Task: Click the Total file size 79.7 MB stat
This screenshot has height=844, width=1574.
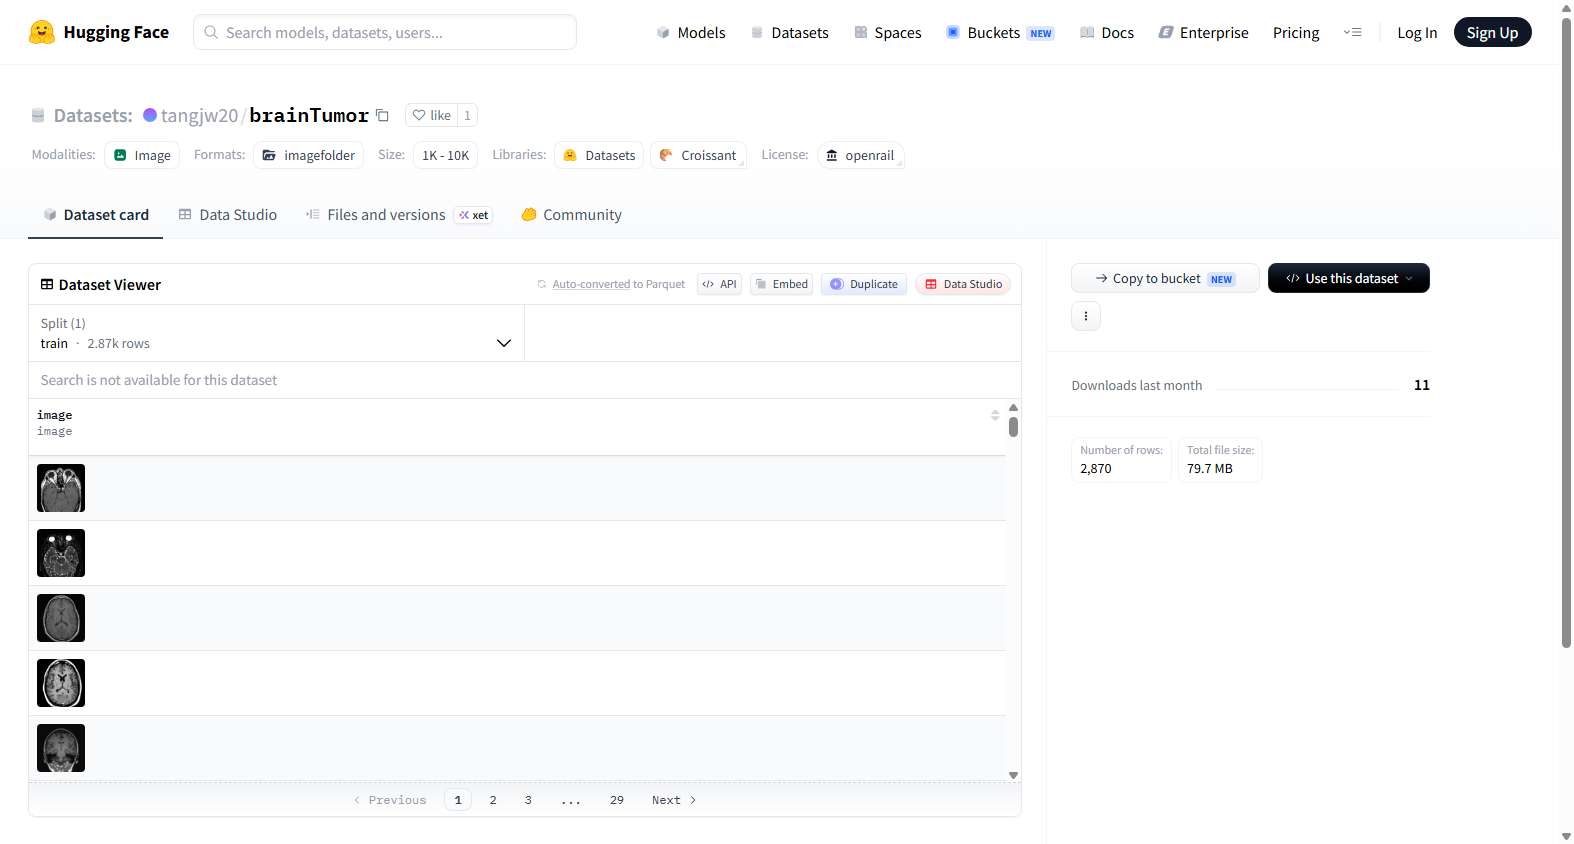Action: [x=1220, y=460]
